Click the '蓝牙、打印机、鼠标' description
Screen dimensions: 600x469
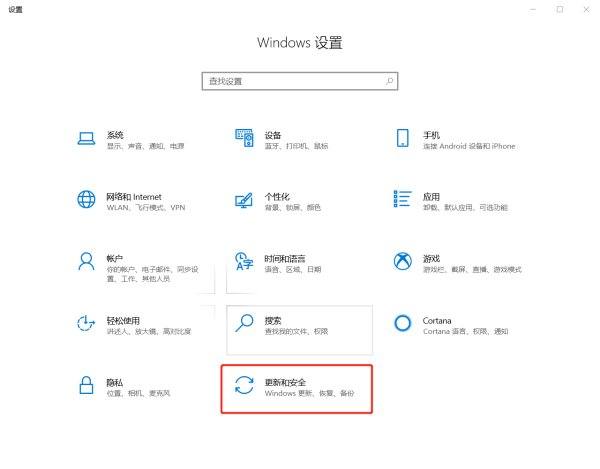(x=296, y=146)
